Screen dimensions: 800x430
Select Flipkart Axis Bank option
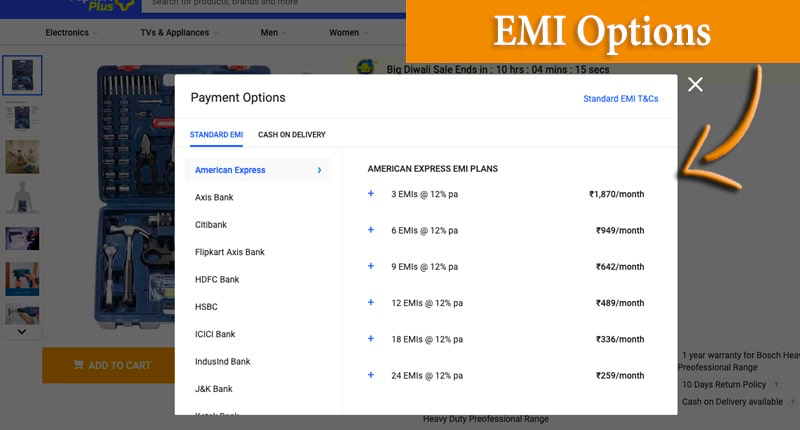click(230, 252)
